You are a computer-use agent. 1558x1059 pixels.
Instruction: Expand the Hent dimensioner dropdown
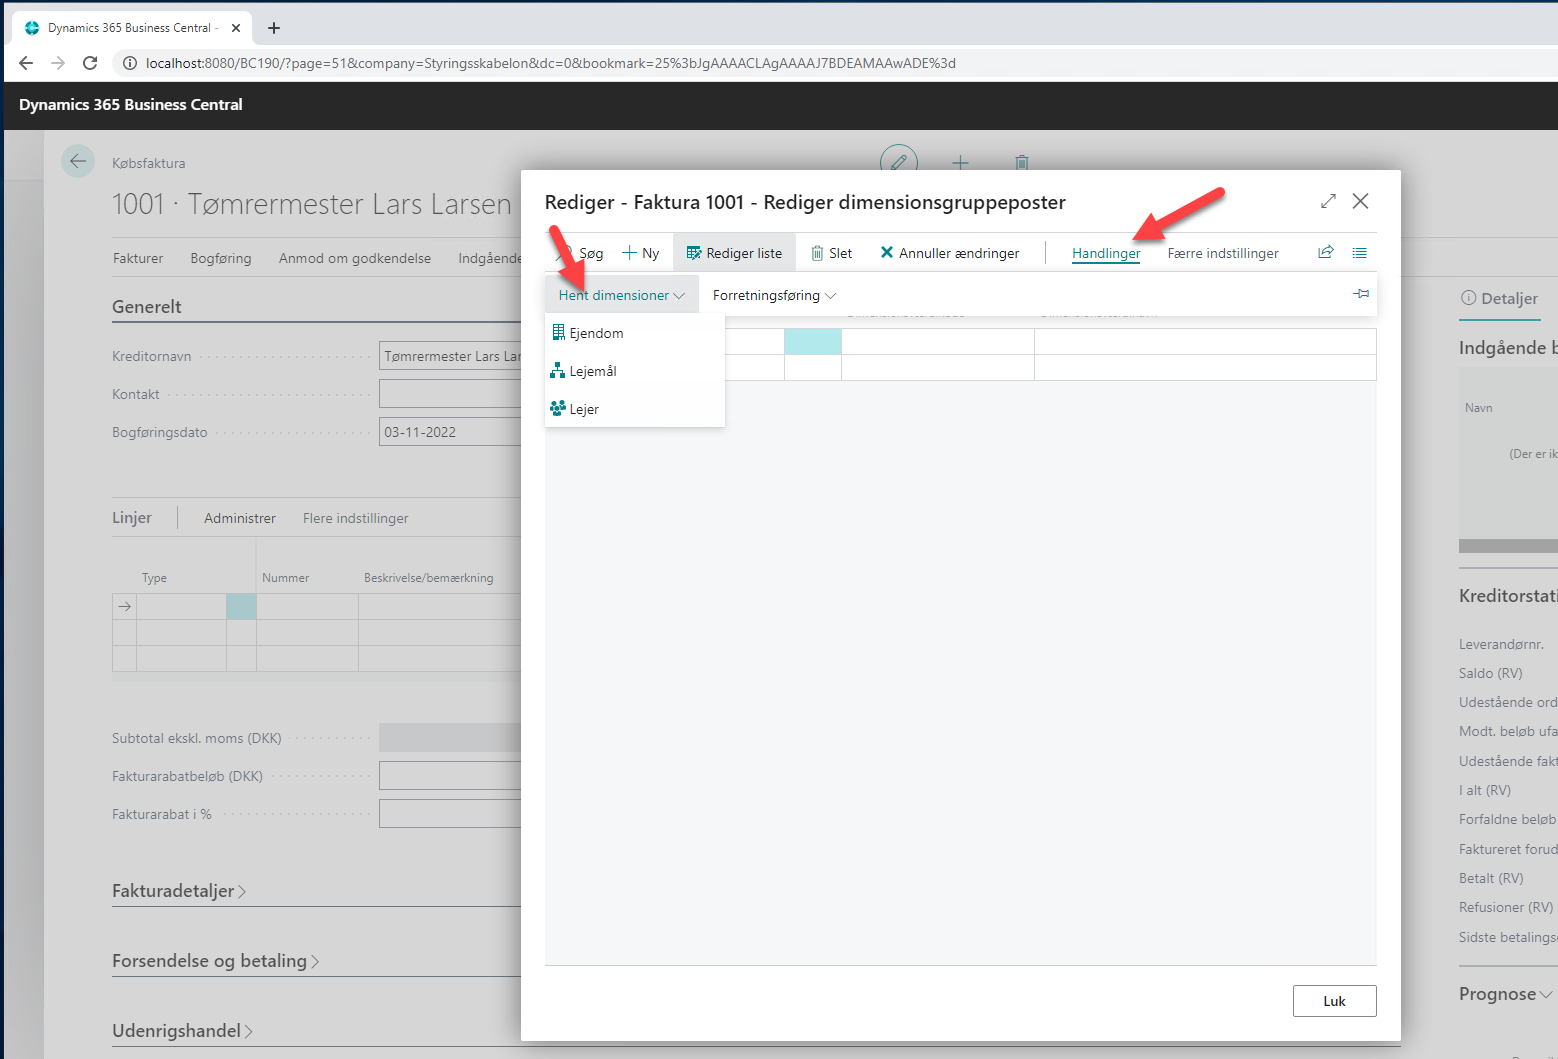(x=621, y=295)
